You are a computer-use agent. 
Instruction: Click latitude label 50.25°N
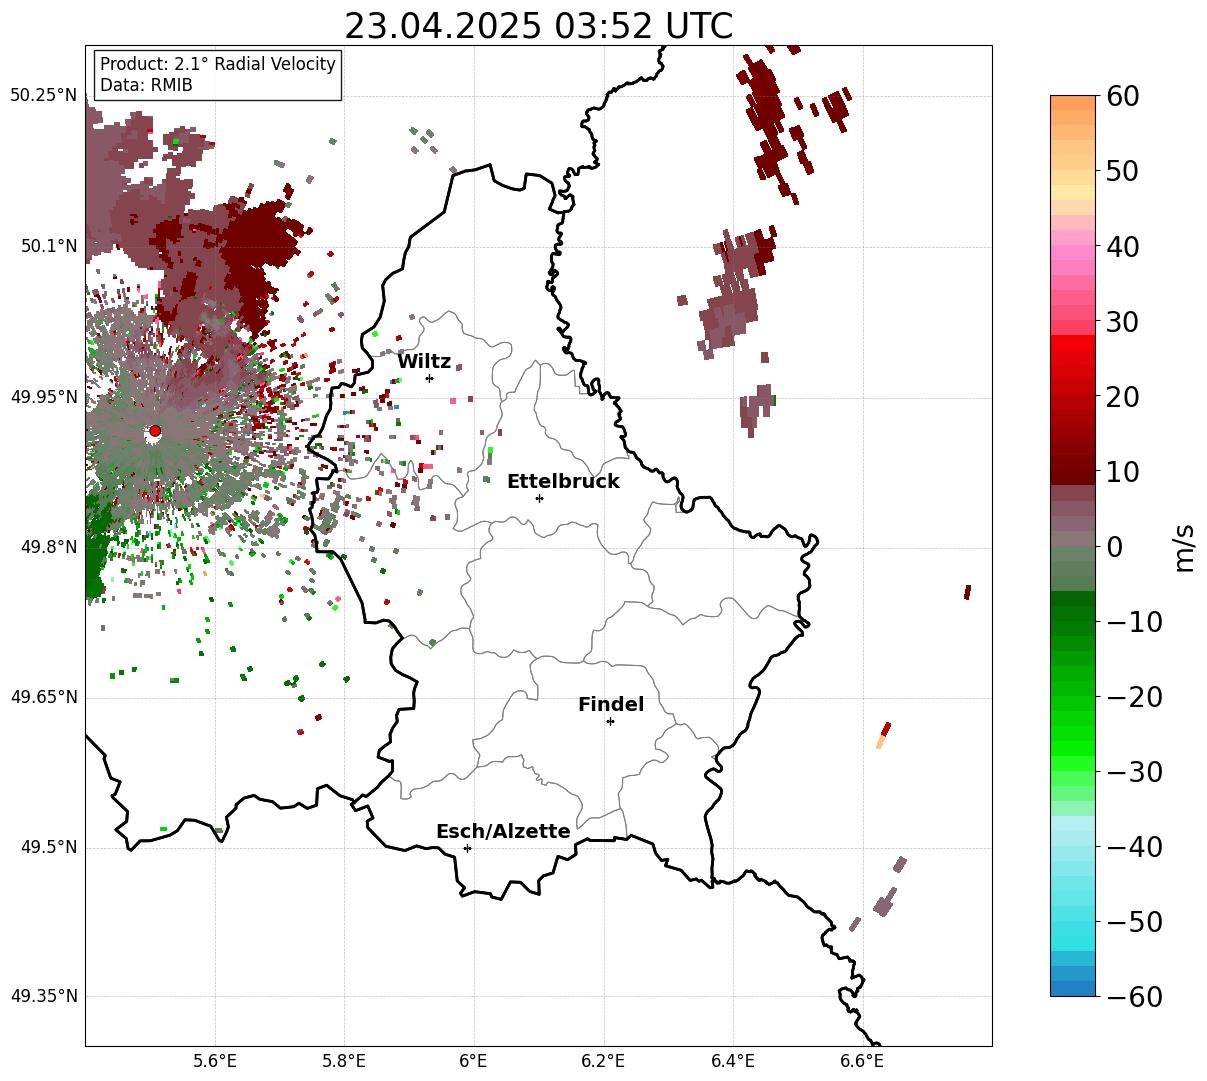click(x=43, y=96)
